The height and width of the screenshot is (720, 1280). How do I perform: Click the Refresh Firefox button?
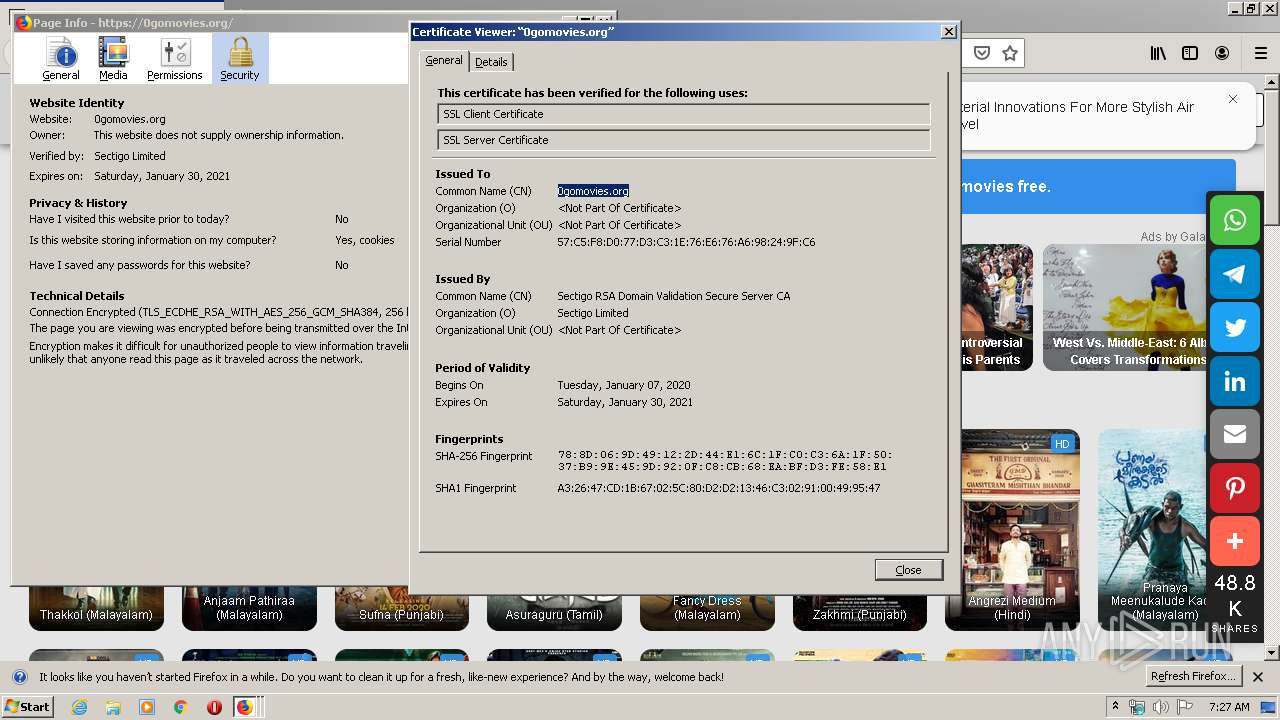[1193, 677]
